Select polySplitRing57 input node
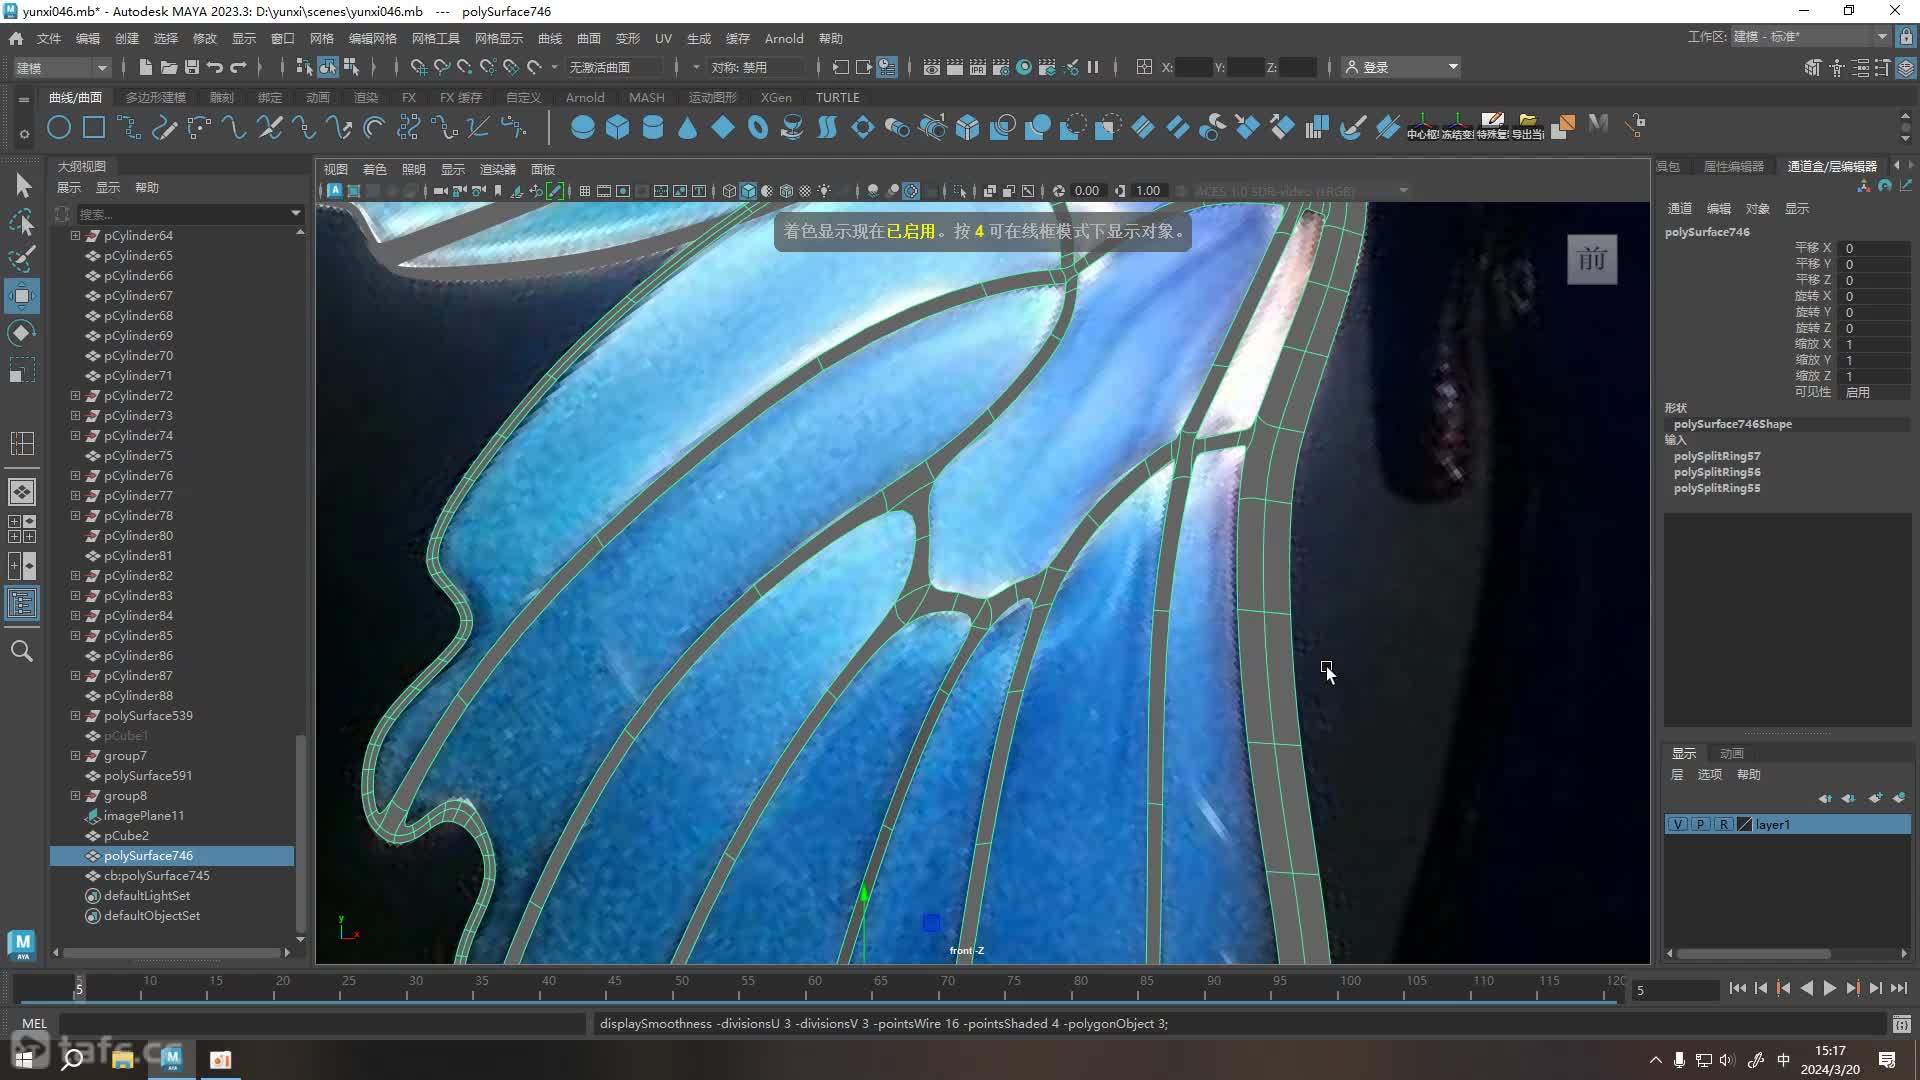Image resolution: width=1920 pixels, height=1080 pixels. click(x=1717, y=457)
